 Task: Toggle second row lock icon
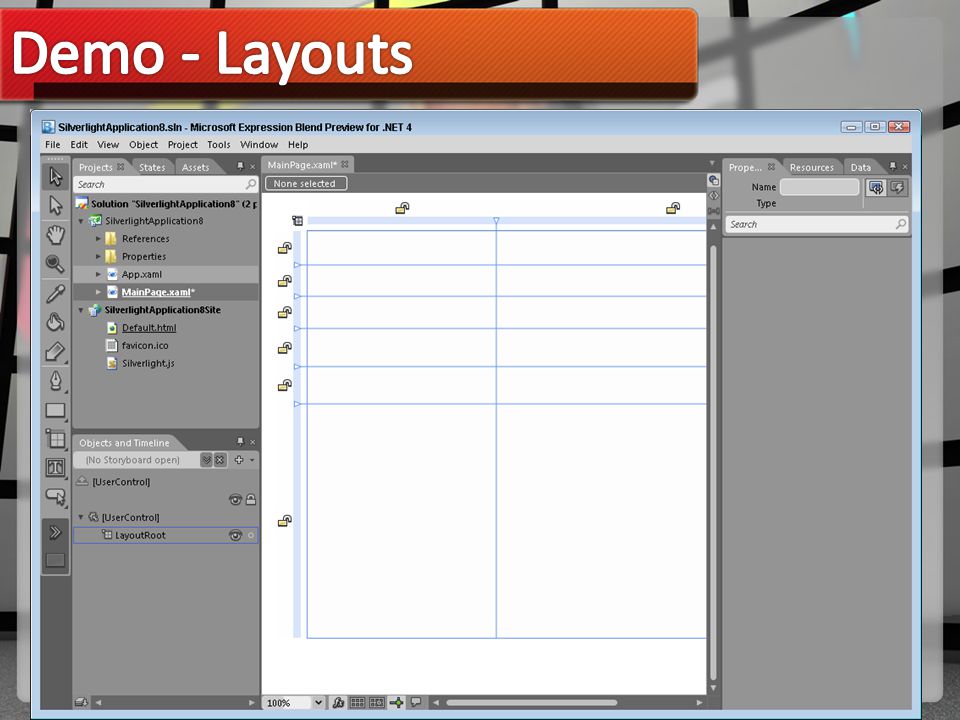pos(285,281)
